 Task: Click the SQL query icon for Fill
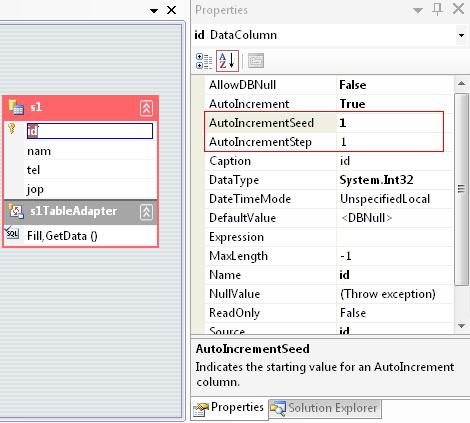point(12,233)
